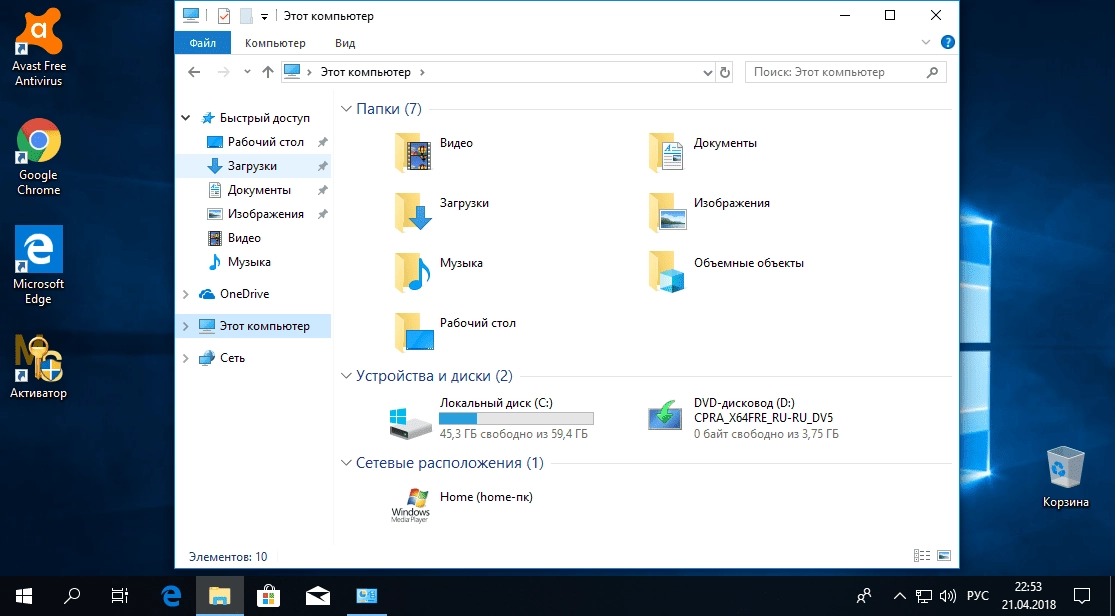Open the Объемные объекты folder
1115x616 pixels.
point(727,272)
